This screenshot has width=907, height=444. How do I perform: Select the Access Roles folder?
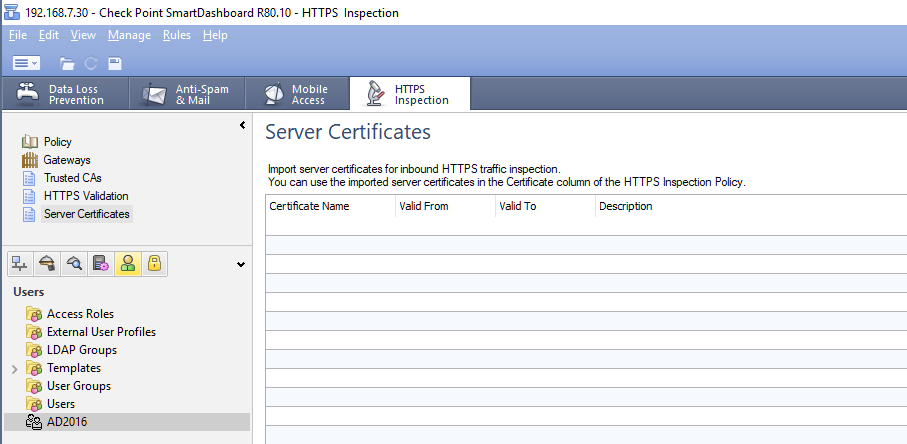pyautogui.click(x=80, y=313)
